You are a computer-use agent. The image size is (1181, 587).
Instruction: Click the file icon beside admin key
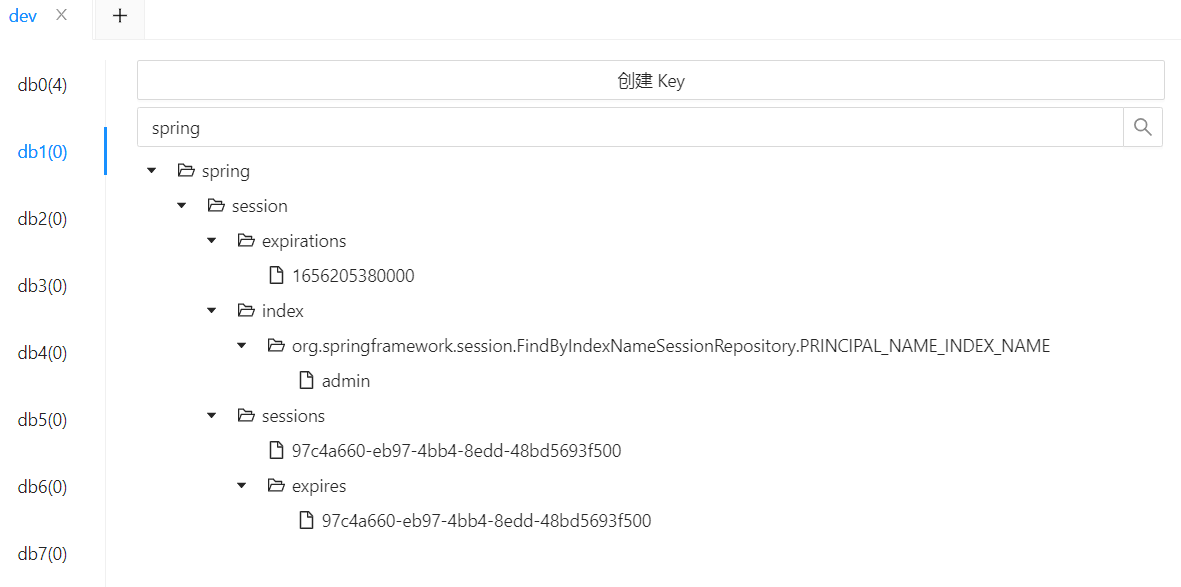point(307,381)
